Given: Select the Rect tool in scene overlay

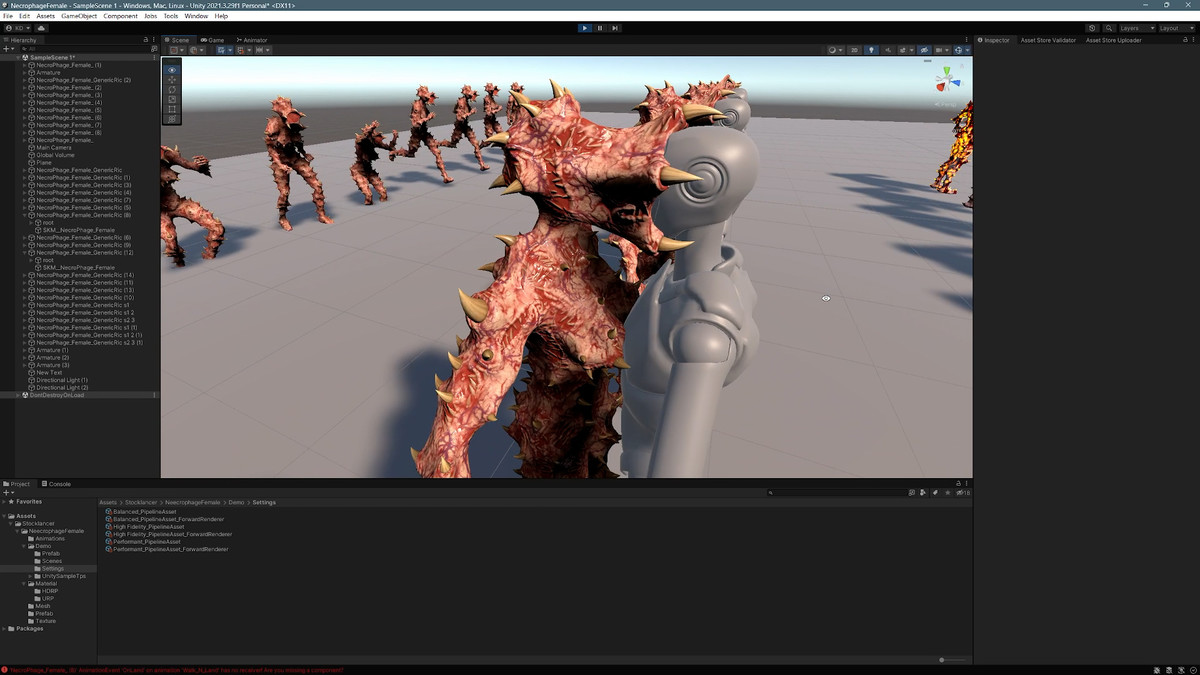Looking at the screenshot, I should coord(172,109).
